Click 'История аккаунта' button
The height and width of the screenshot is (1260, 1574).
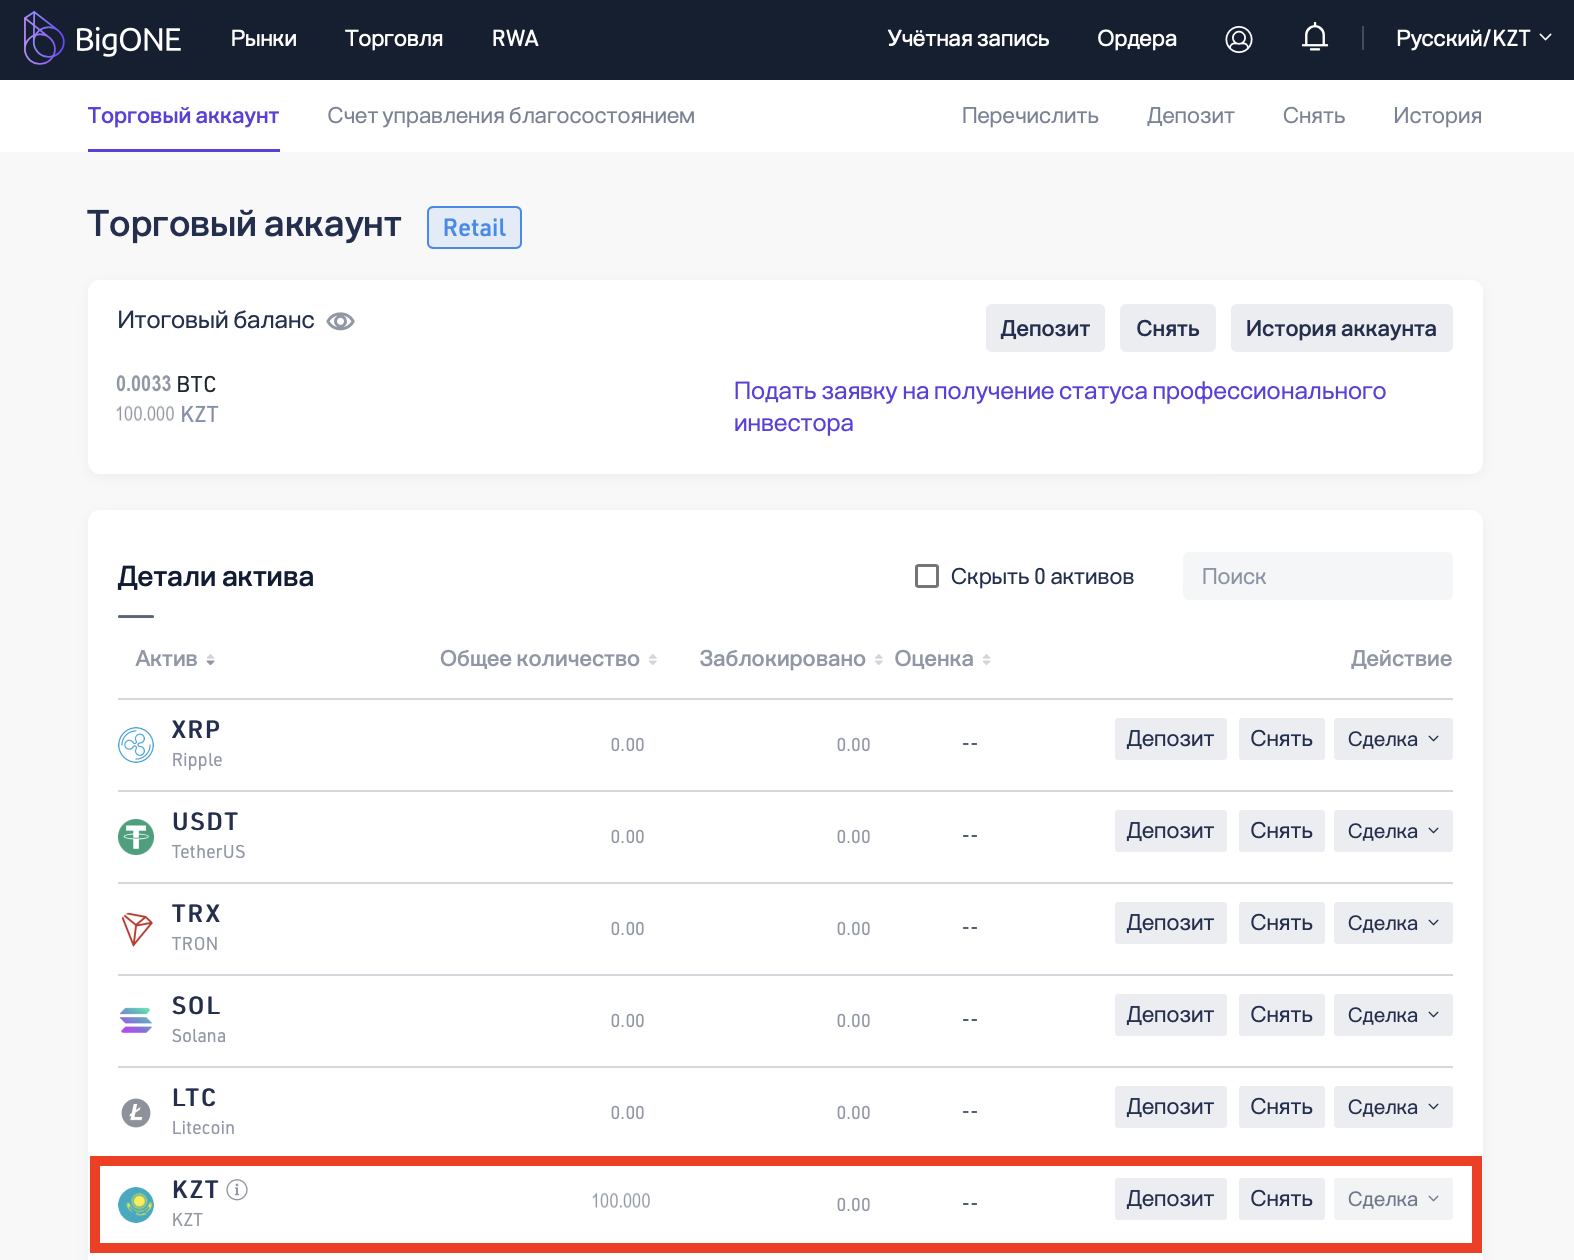[x=1341, y=328]
